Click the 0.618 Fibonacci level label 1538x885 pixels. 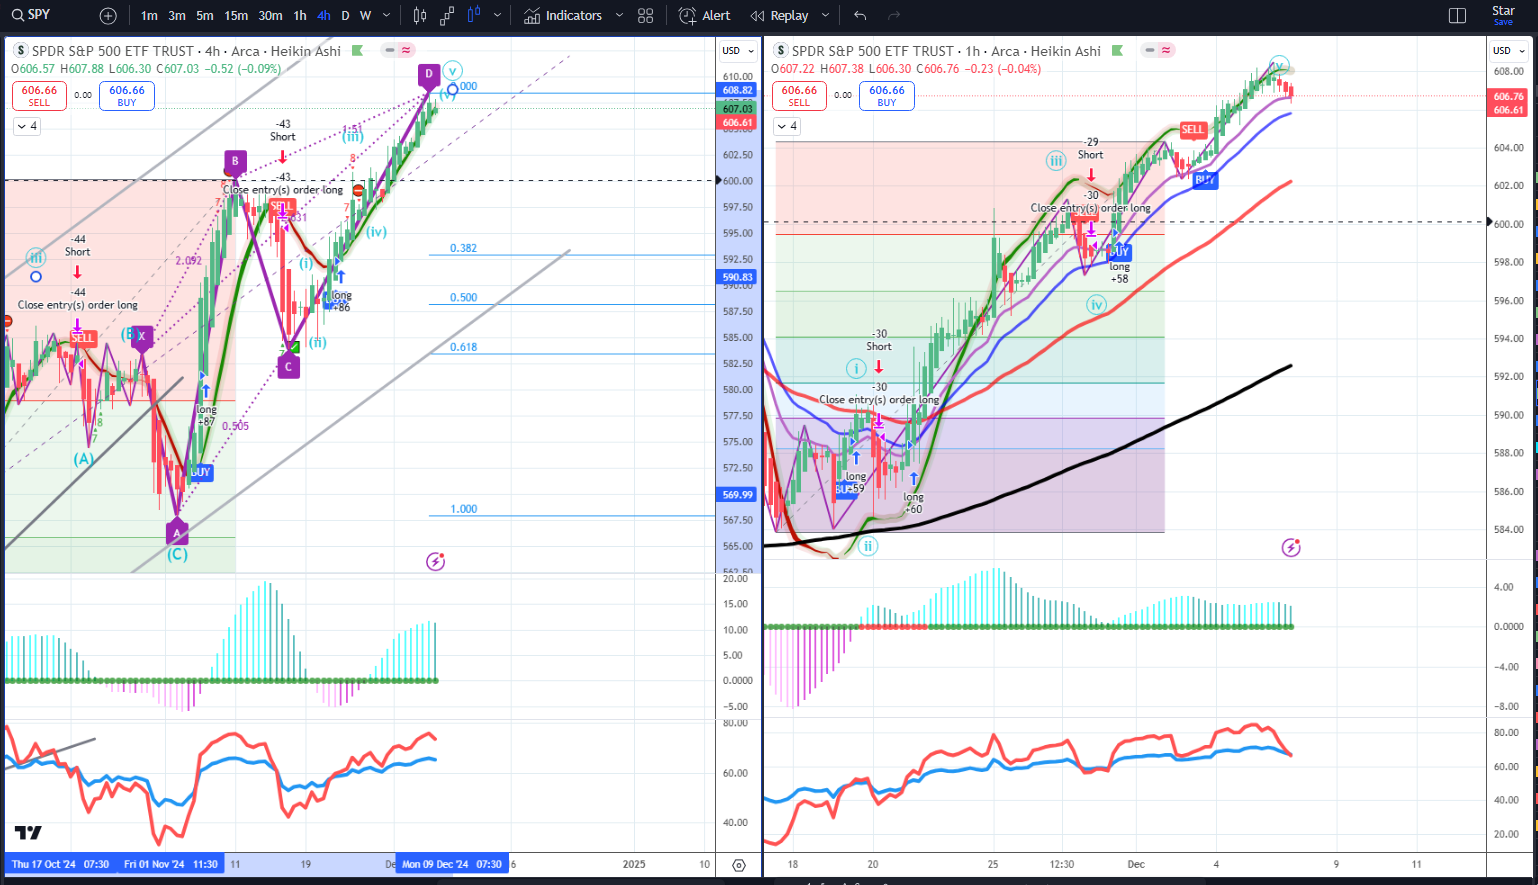[x=463, y=347]
